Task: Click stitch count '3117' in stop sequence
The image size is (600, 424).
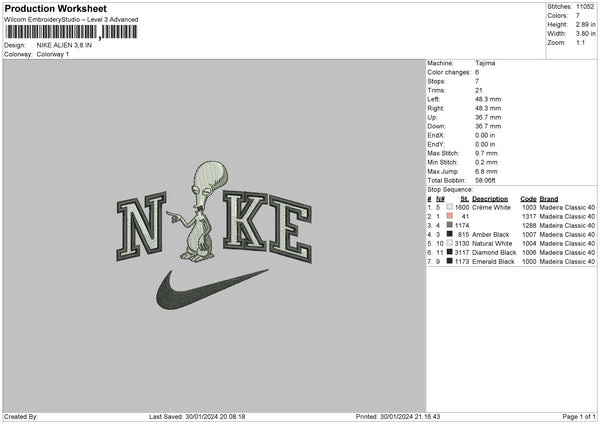Action: (462, 253)
